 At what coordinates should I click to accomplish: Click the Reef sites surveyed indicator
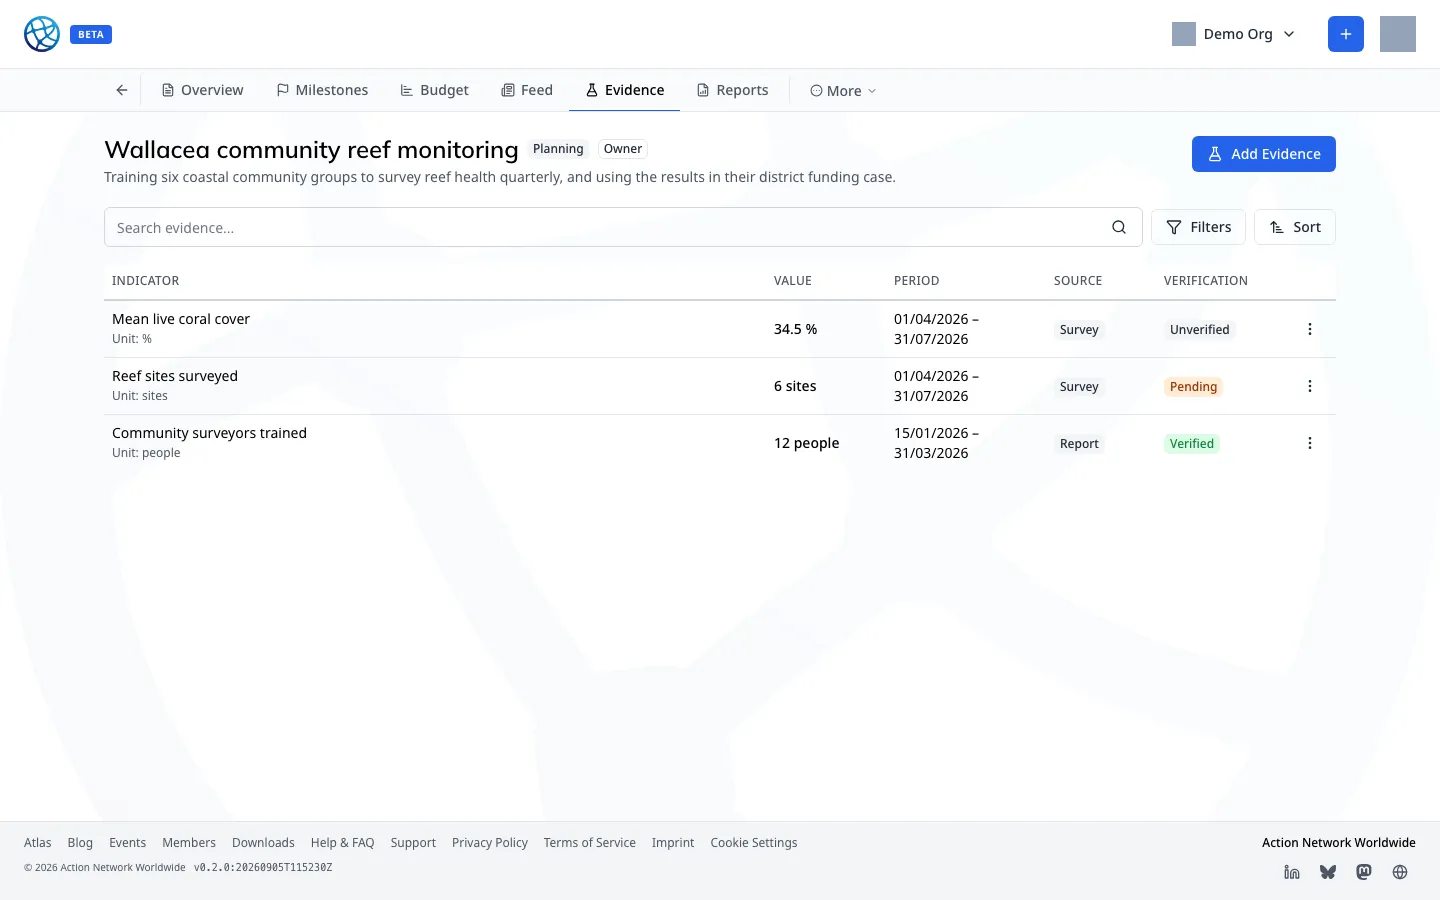[x=175, y=376]
